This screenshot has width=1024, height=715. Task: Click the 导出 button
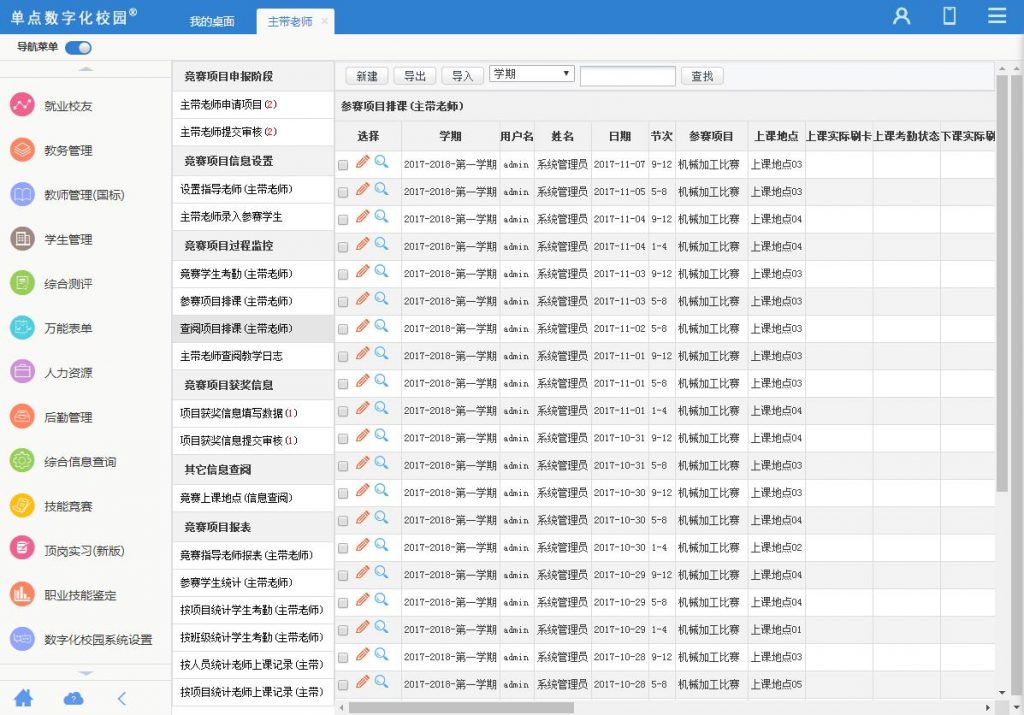click(415, 76)
